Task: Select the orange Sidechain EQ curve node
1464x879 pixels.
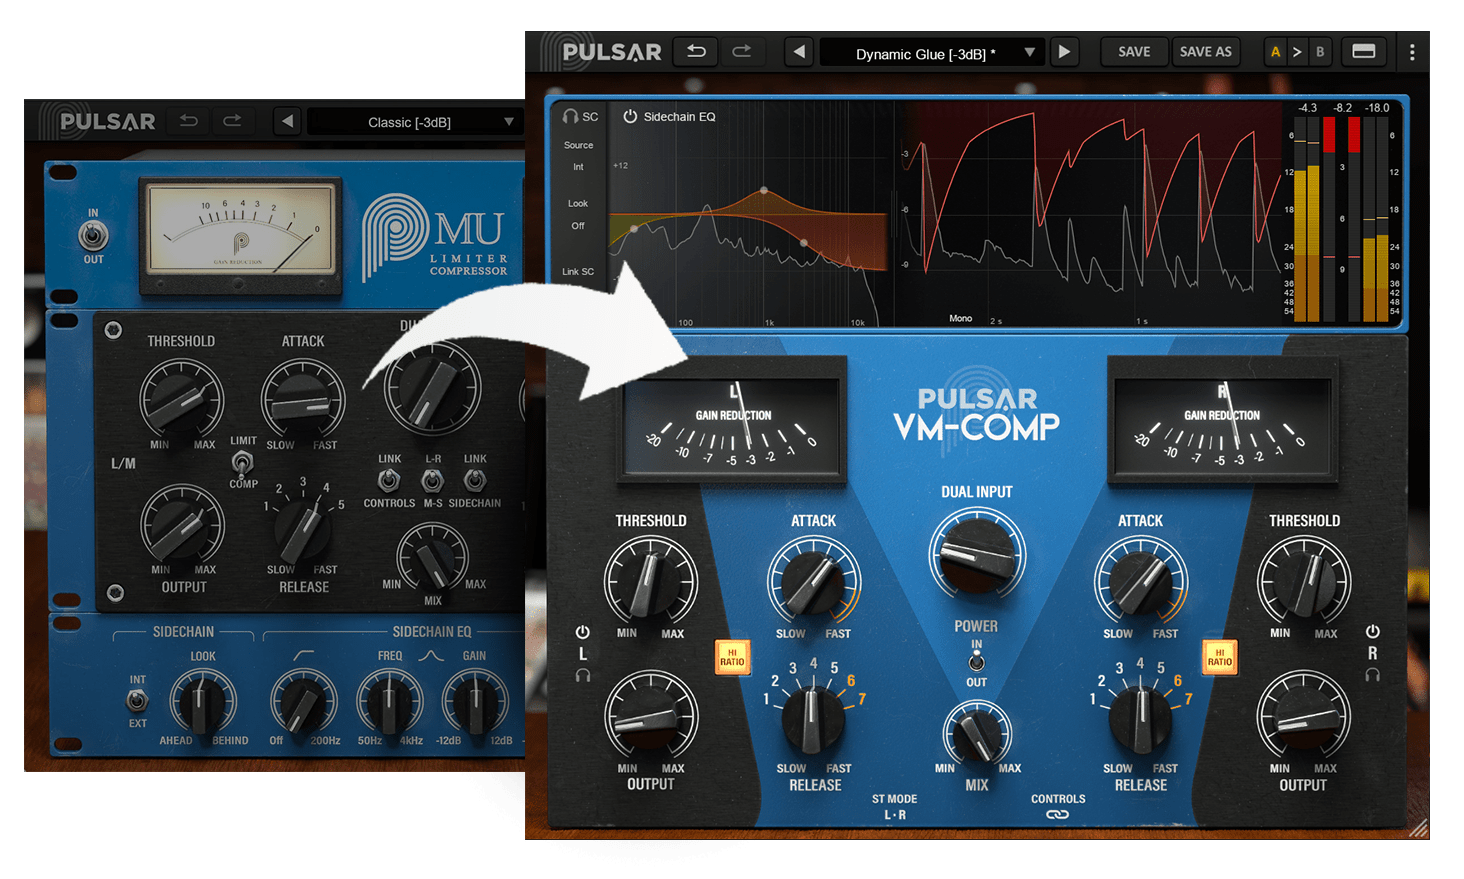Action: [765, 188]
